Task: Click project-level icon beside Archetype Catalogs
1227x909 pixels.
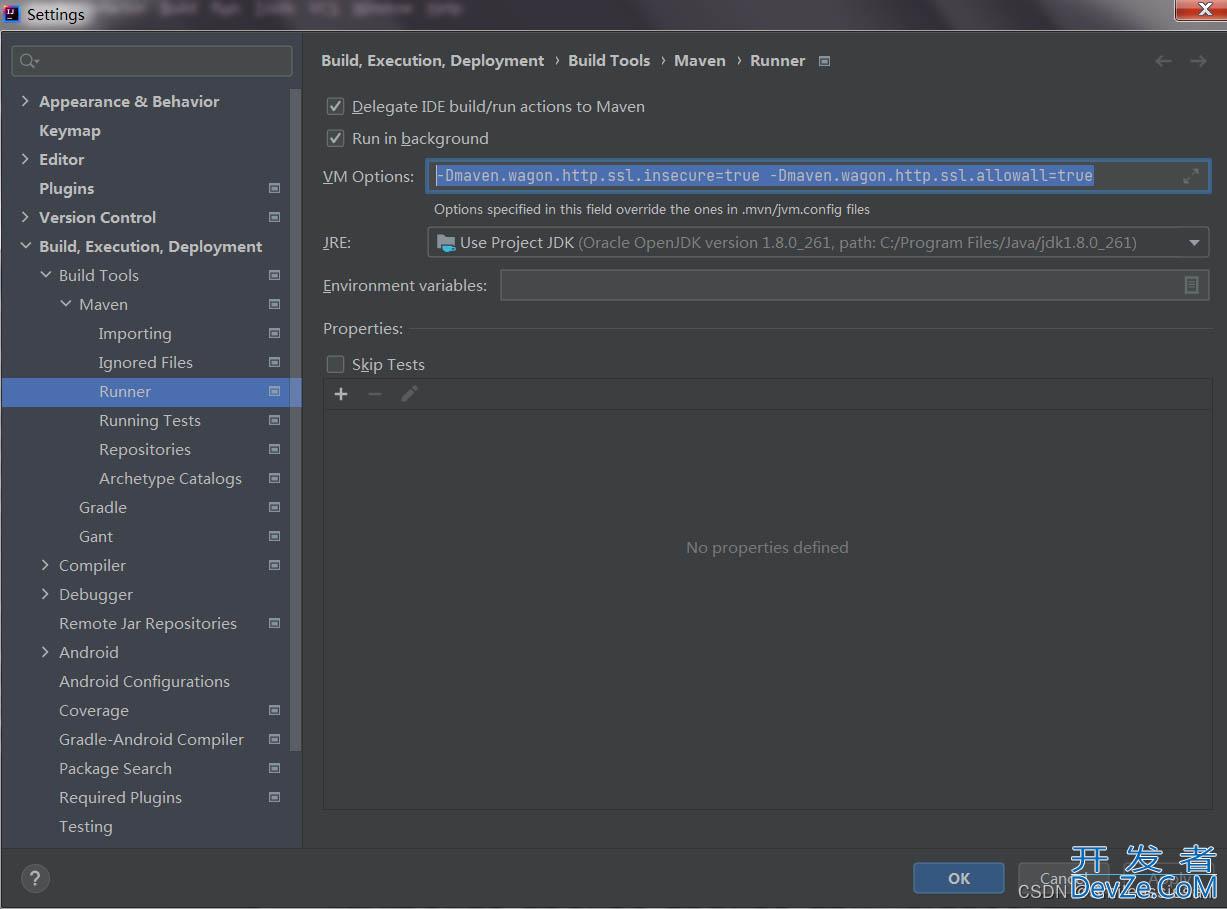Action: click(274, 478)
